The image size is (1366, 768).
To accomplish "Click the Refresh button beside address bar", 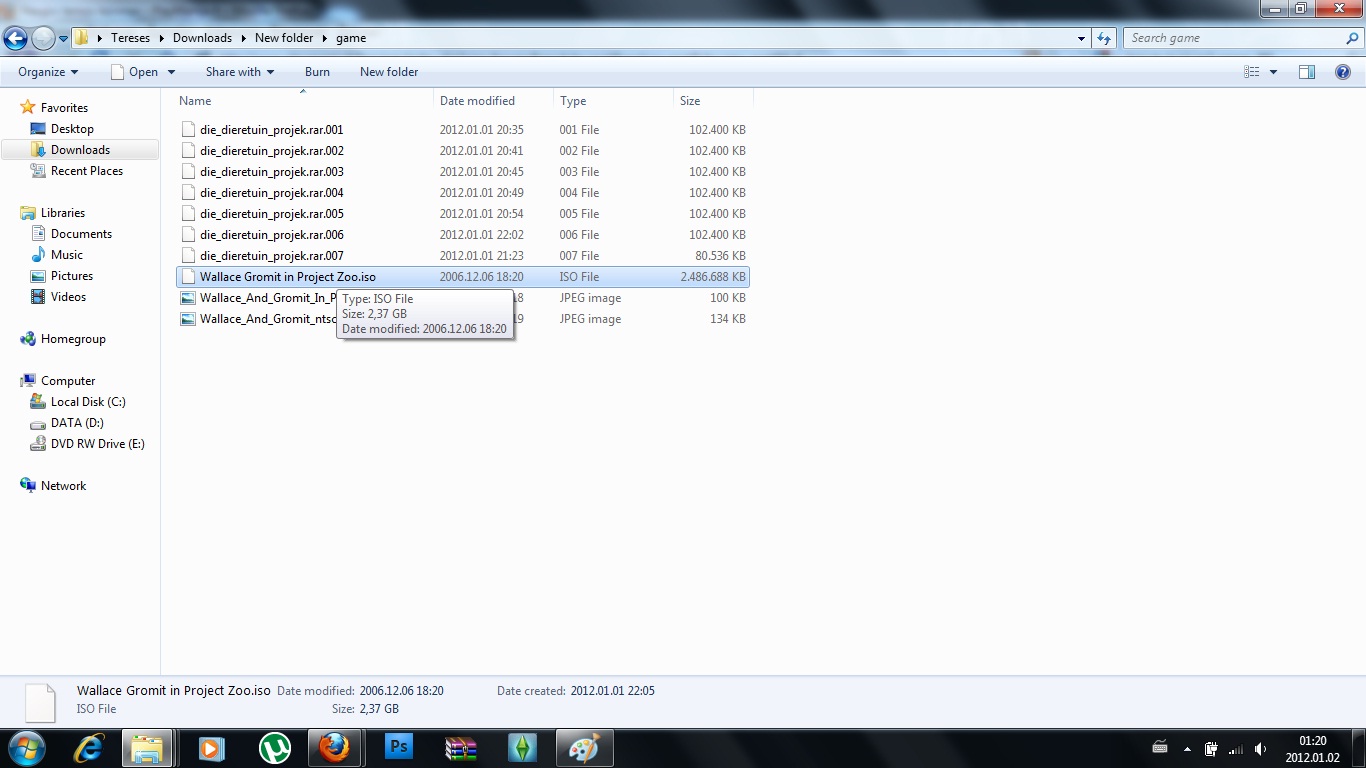I will 1104,38.
